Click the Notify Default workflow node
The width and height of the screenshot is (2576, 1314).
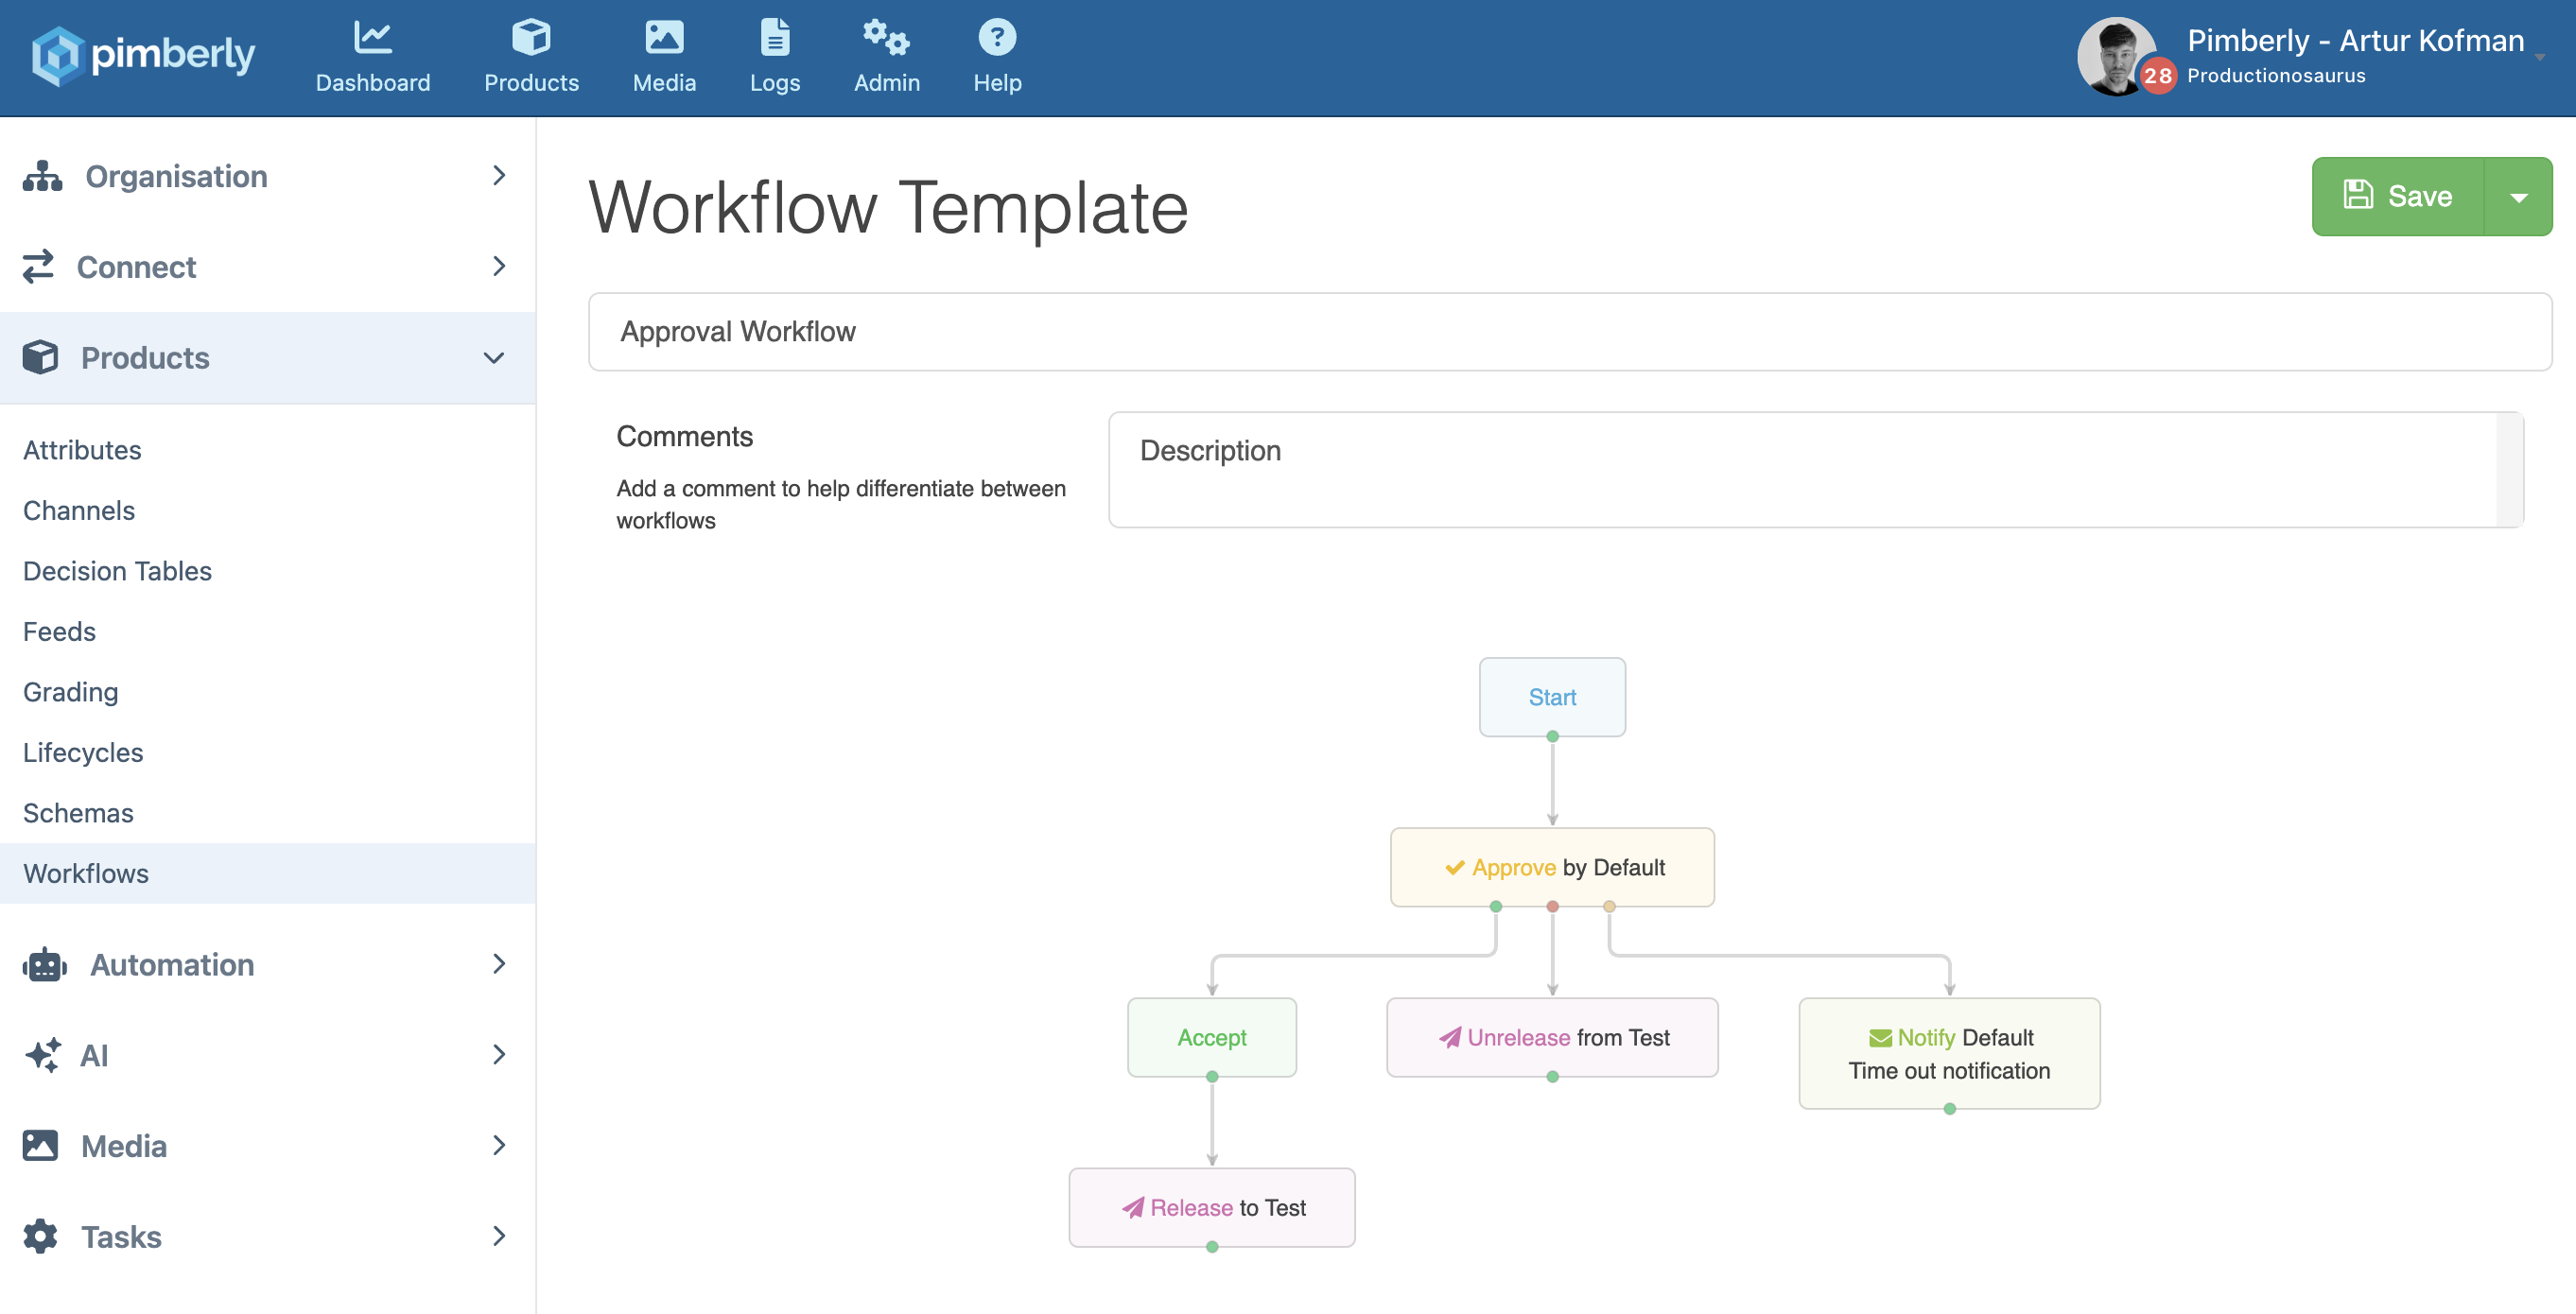(1948, 1052)
